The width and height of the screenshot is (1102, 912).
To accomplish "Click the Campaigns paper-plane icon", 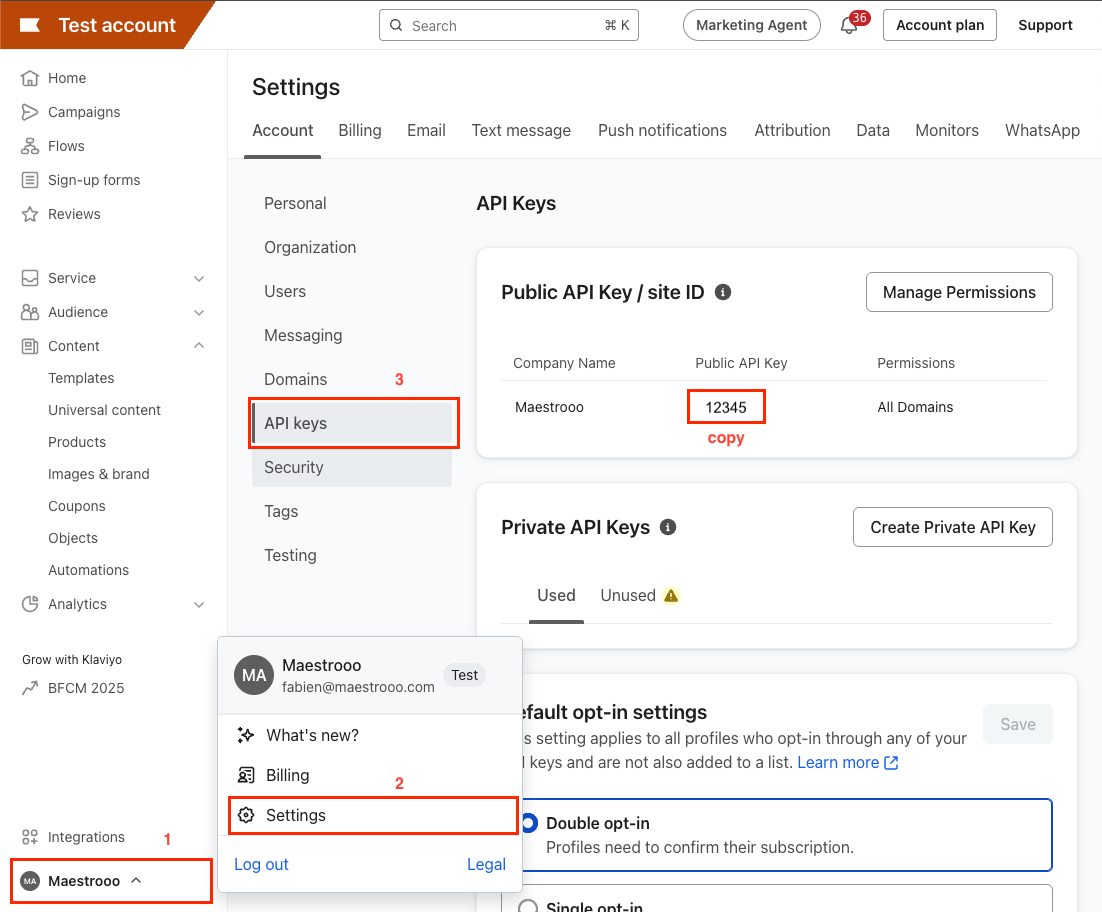I will [30, 112].
